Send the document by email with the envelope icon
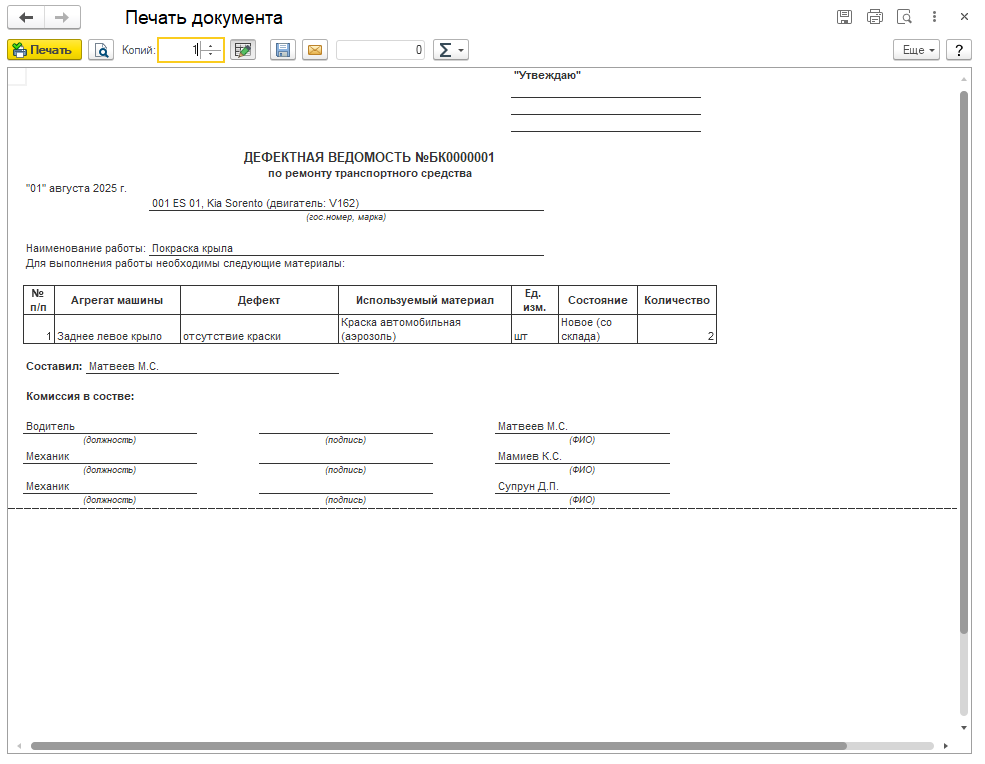This screenshot has height=764, width=985. 314,50
